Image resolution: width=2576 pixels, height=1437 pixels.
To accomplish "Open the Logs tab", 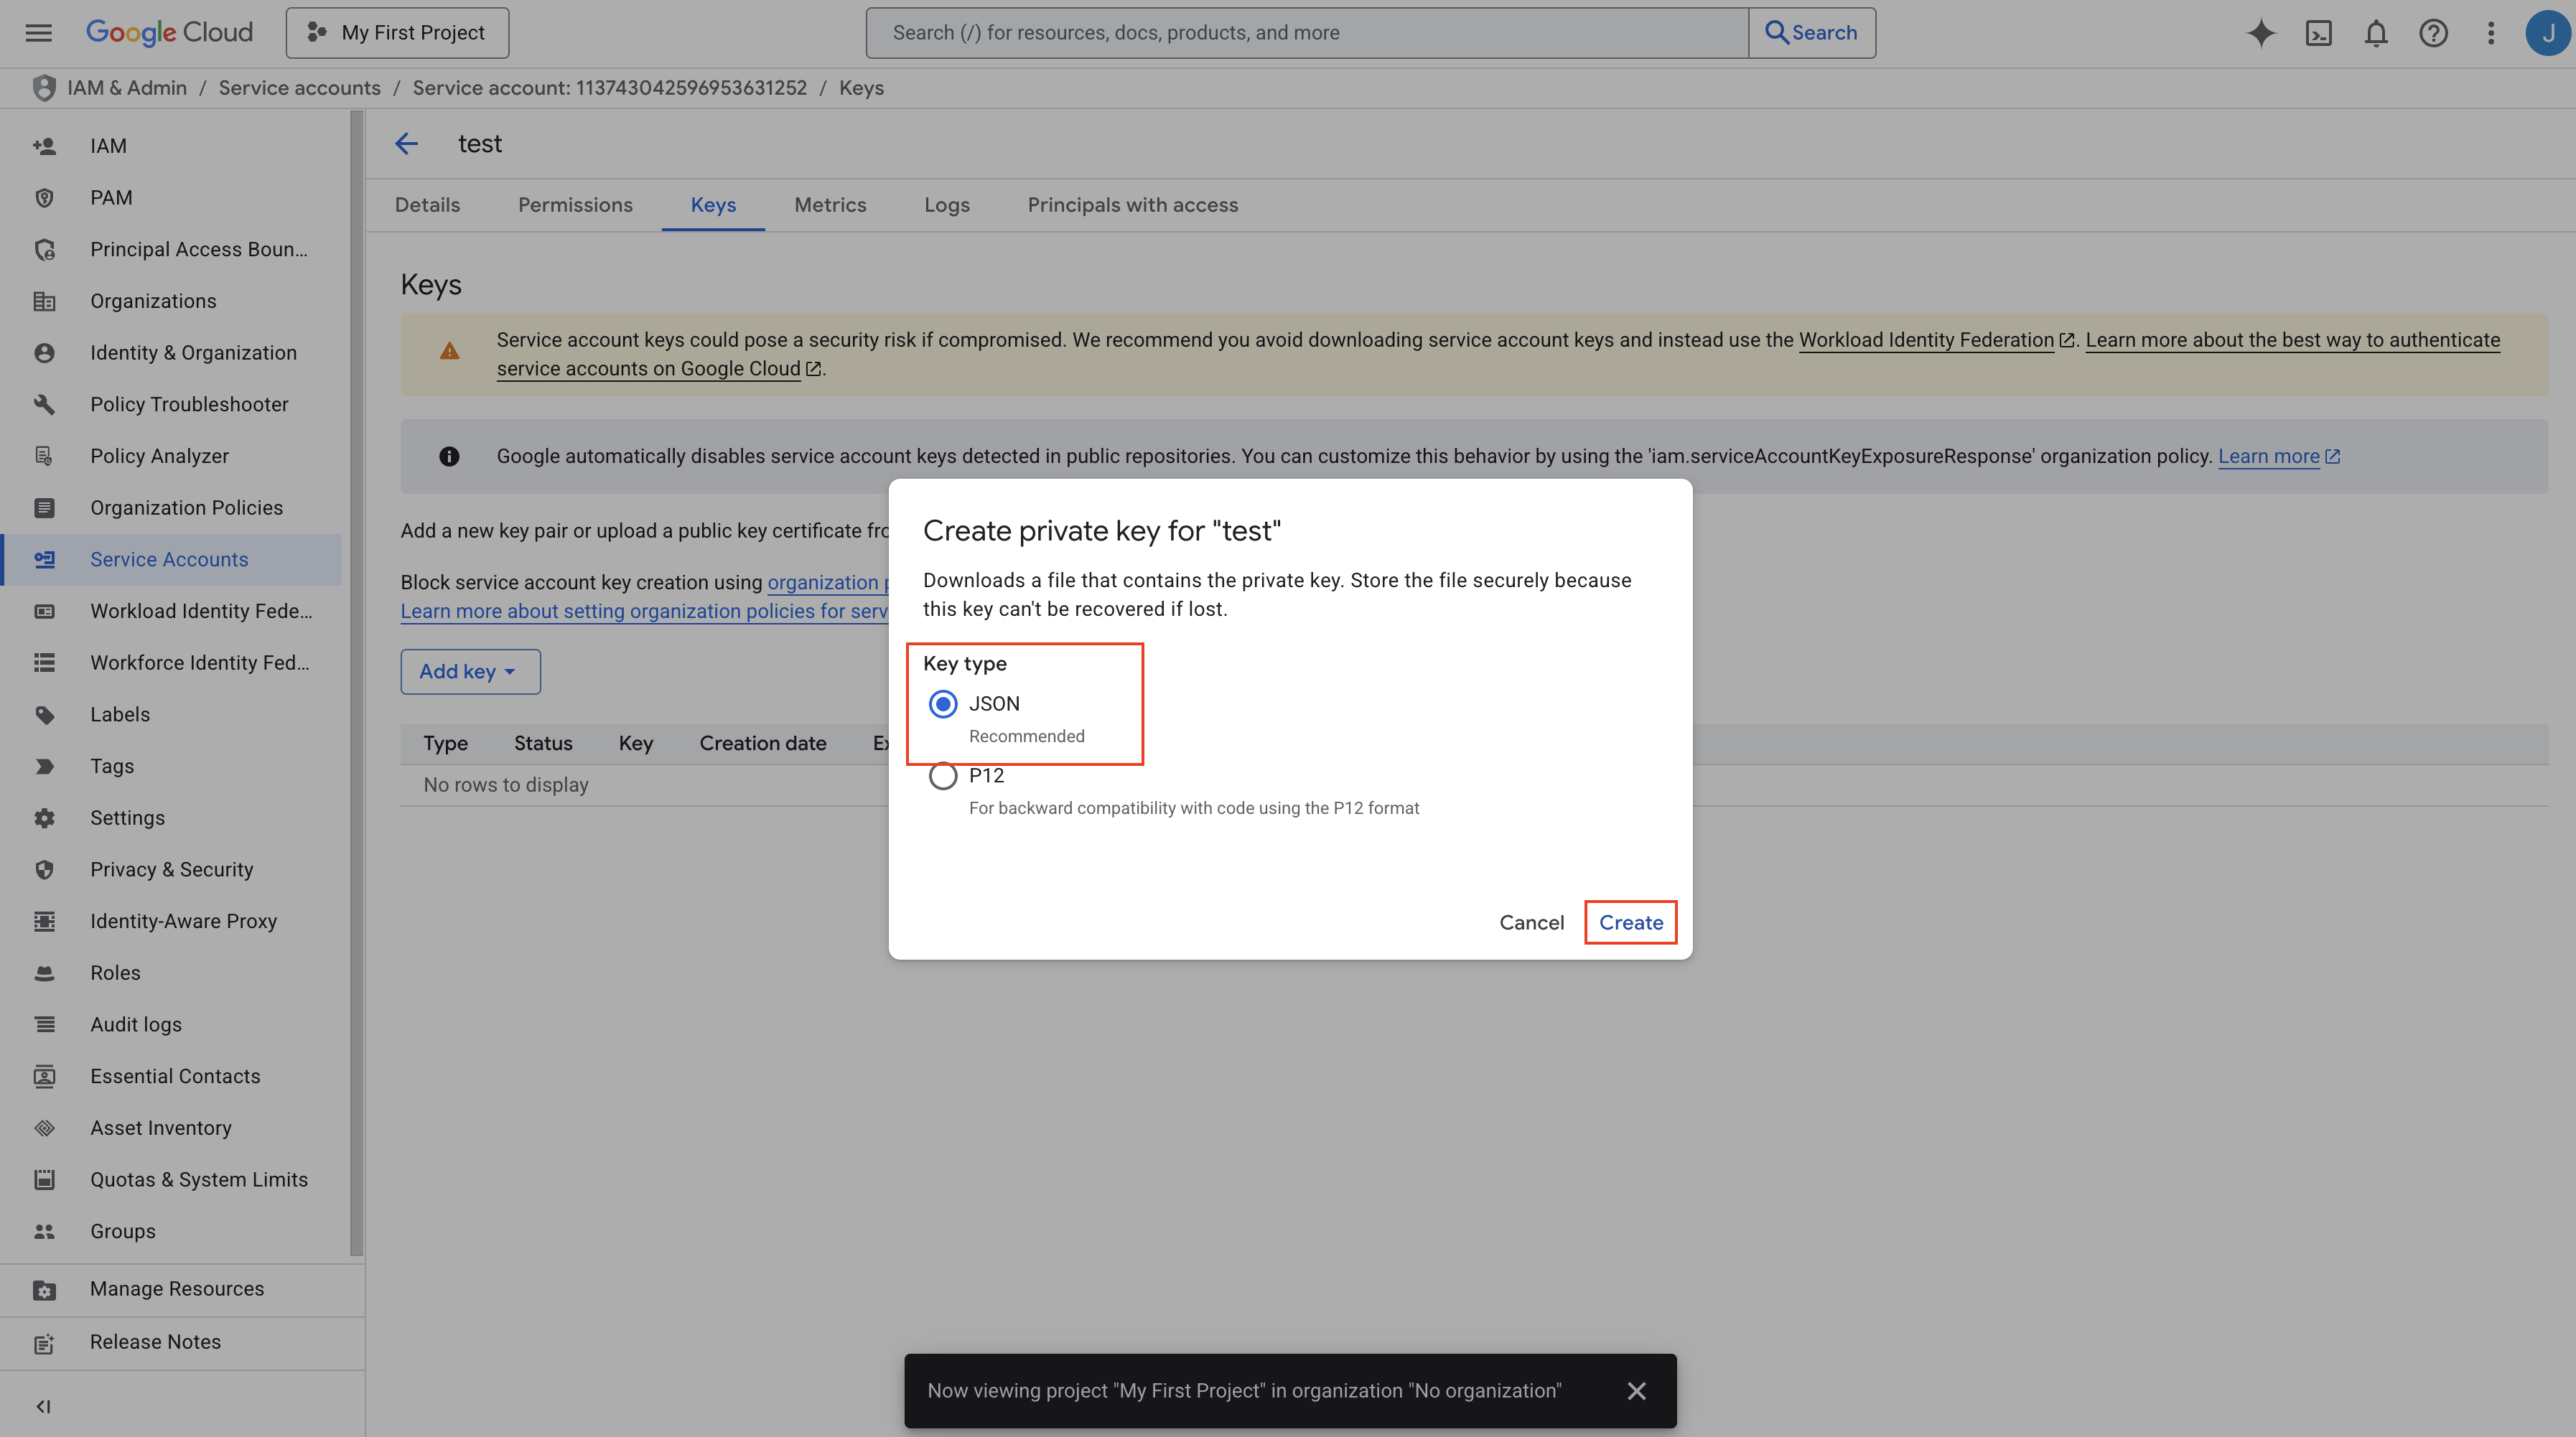I will pyautogui.click(x=947, y=205).
